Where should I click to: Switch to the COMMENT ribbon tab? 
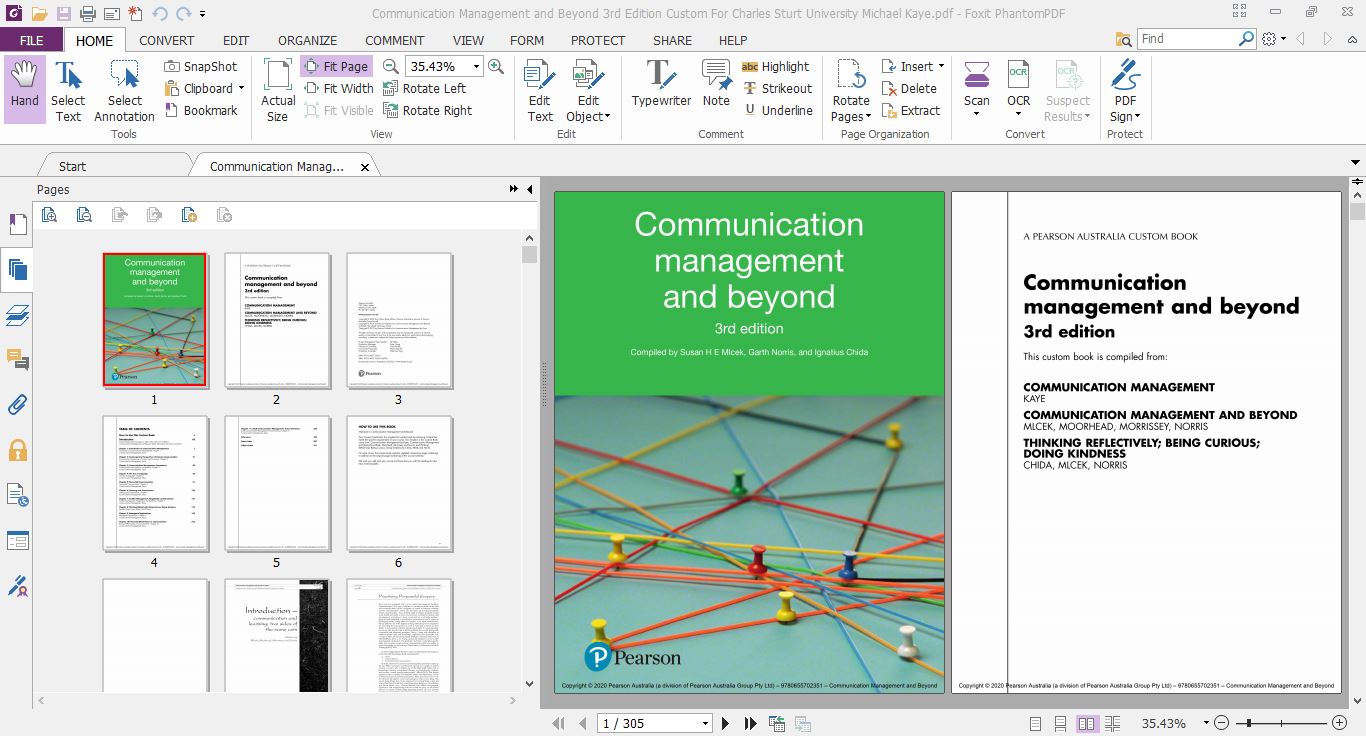click(x=394, y=40)
